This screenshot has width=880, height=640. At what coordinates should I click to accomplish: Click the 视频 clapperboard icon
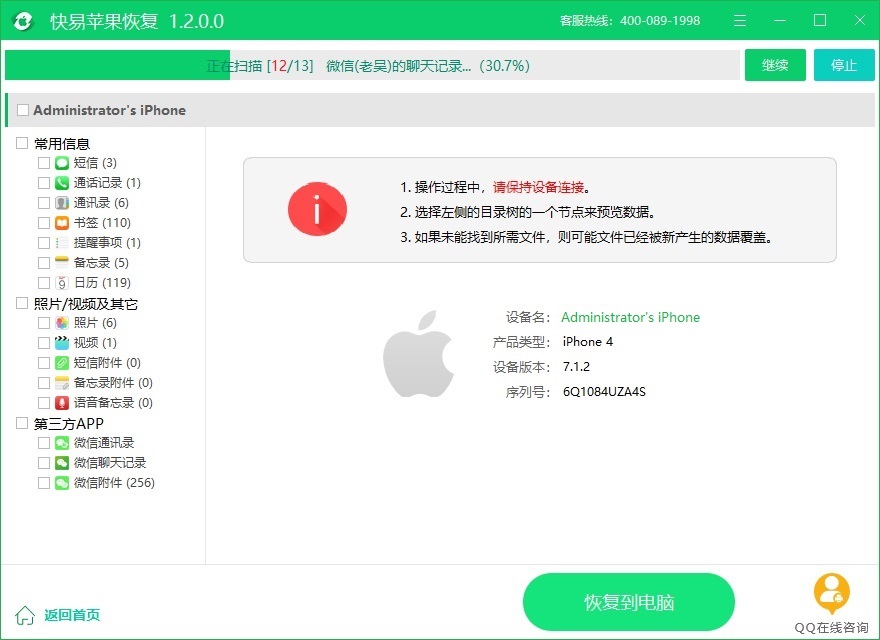(x=62, y=343)
